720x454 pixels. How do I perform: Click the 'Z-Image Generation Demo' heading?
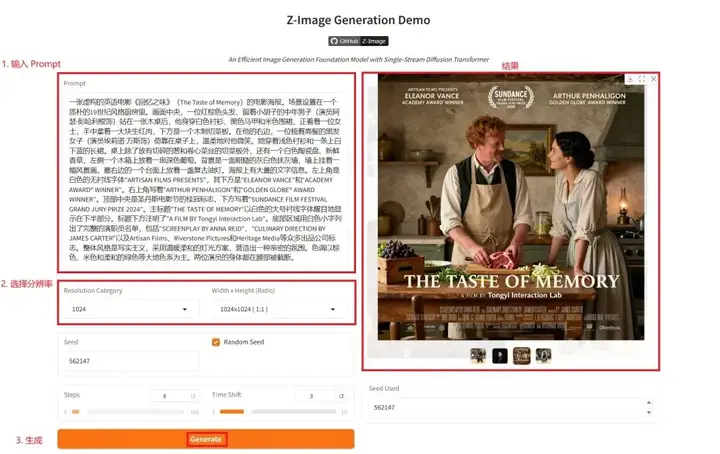click(358, 20)
